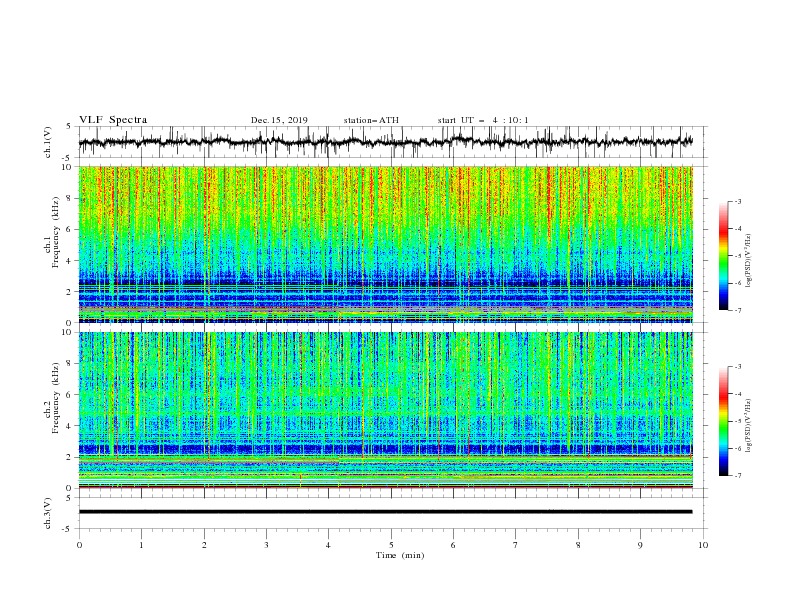Click the lower color bar "-5" tick label

[x=738, y=421]
